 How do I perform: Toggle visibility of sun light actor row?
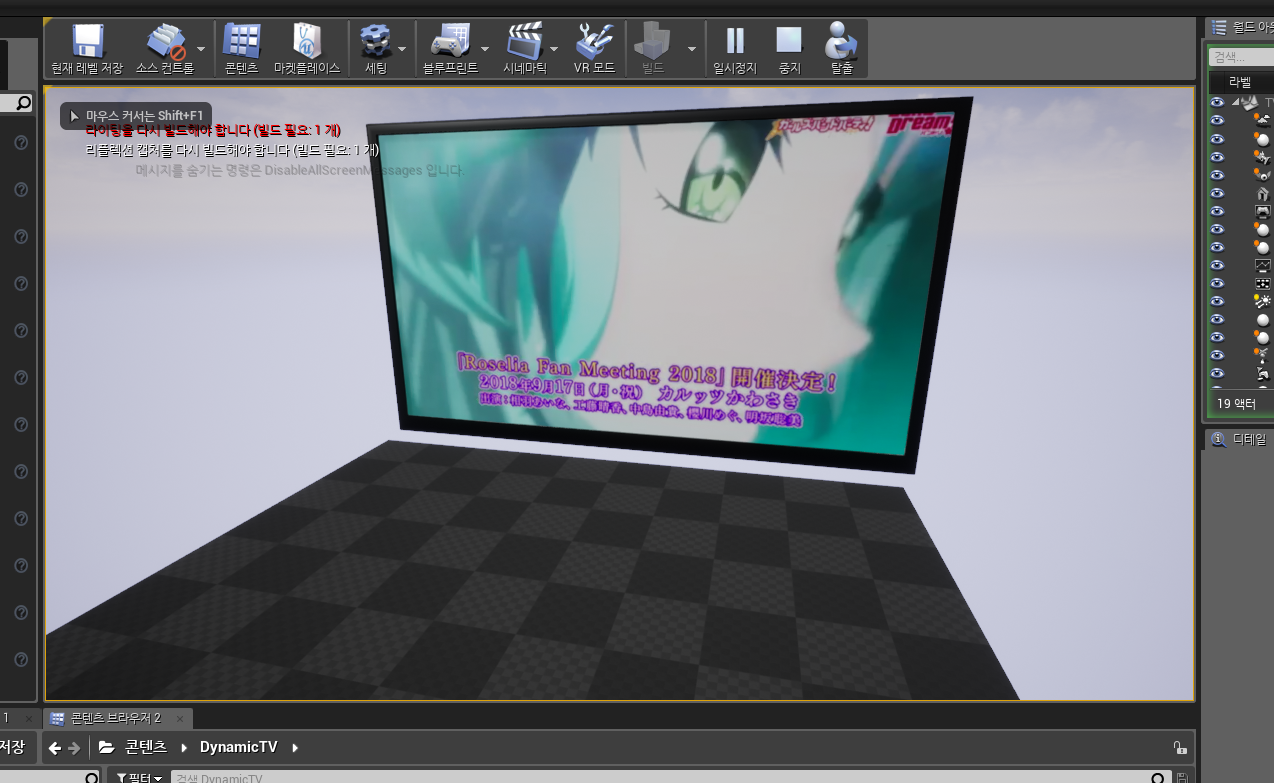[x=1217, y=301]
